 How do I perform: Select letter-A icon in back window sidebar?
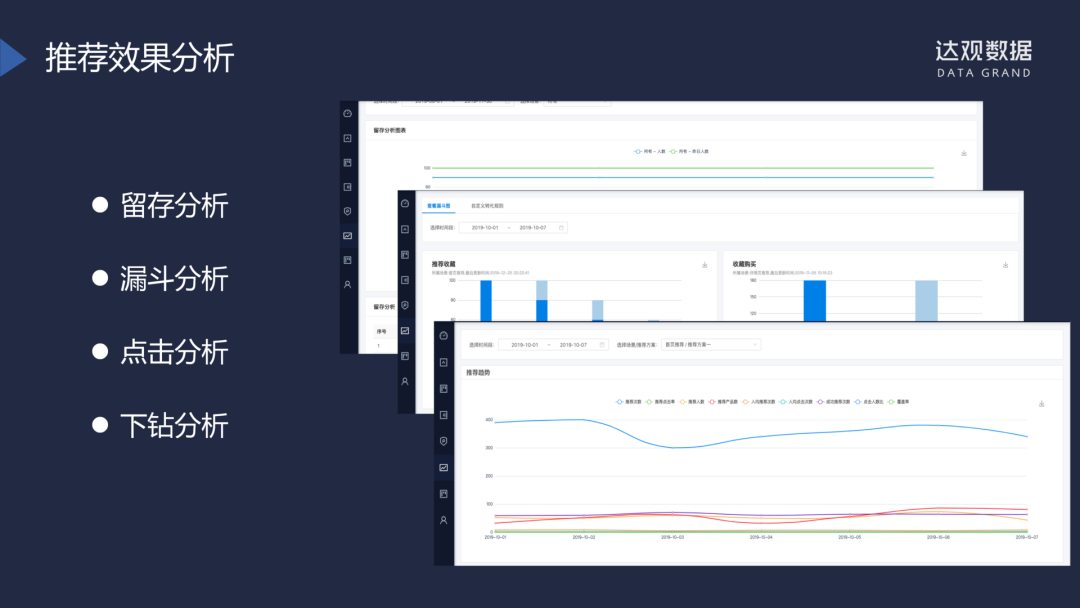click(348, 138)
